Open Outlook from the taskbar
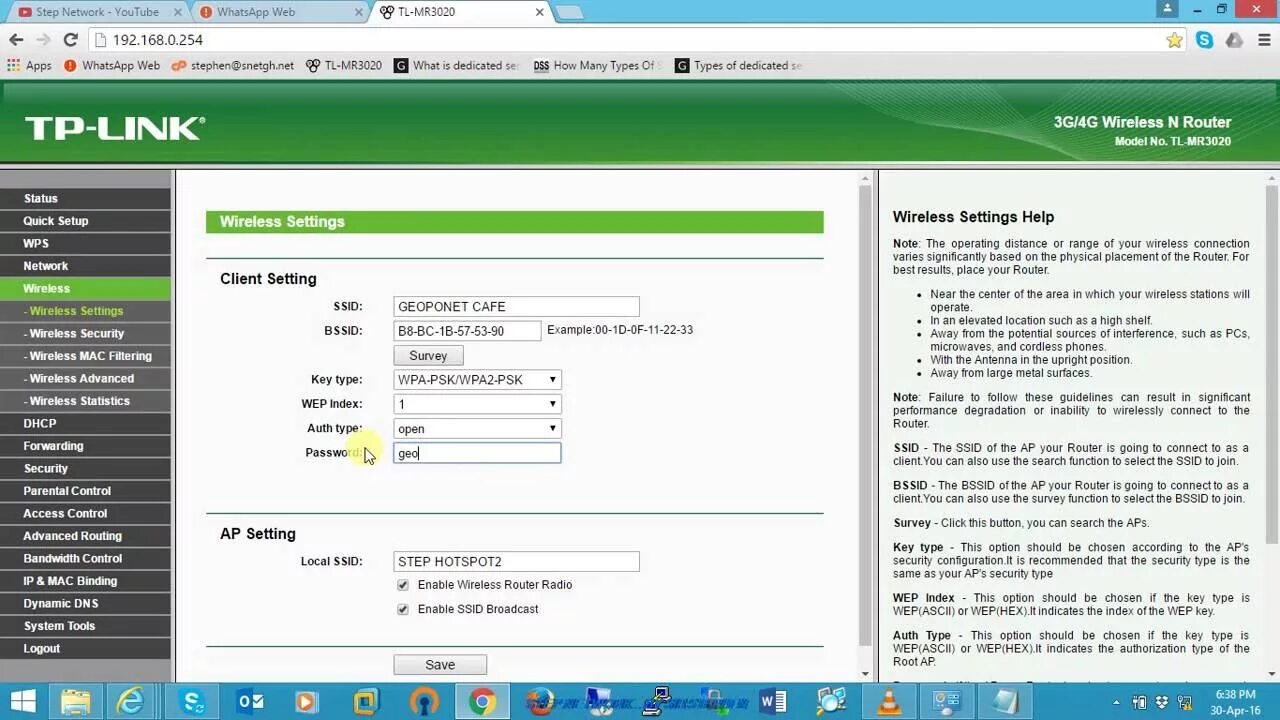Viewport: 1280px width, 720px height. [250, 701]
